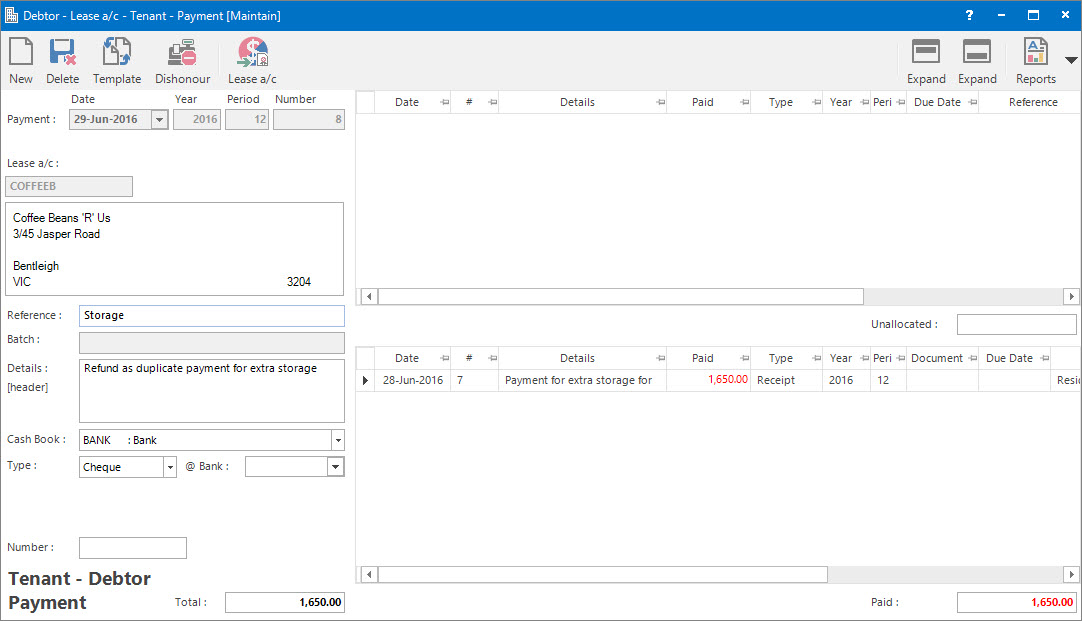Open the Payment date dropdown arrow

[x=159, y=120]
